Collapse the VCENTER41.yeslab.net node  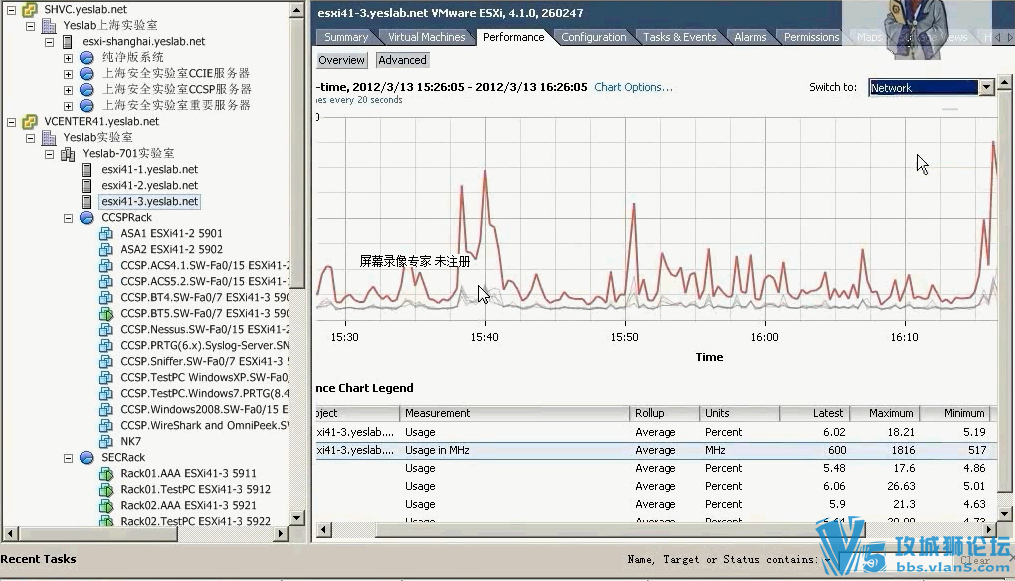pos(11,122)
